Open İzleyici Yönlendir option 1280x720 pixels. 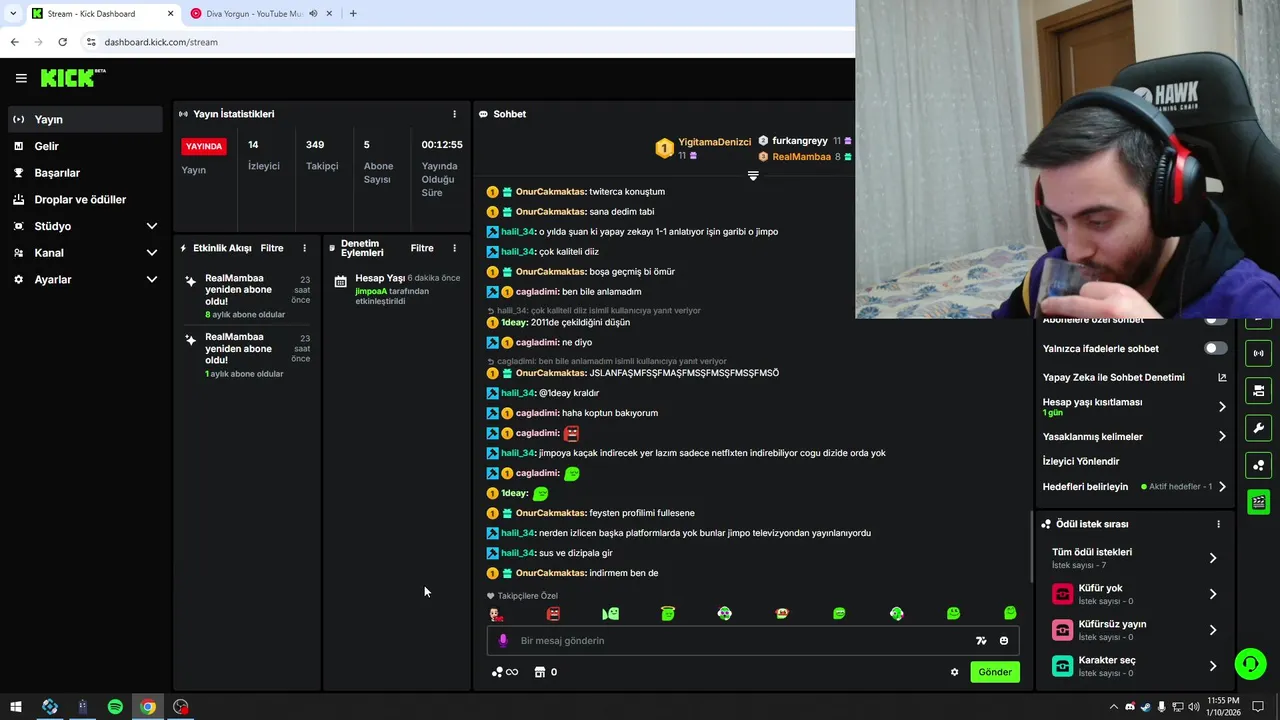[1081, 462]
